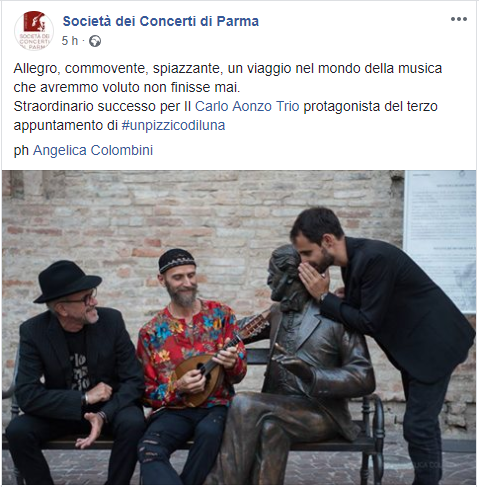This screenshot has width=479, height=487.
Task: Open Società dei Concerti di Parma profile picture
Action: pyautogui.click(x=34, y=31)
